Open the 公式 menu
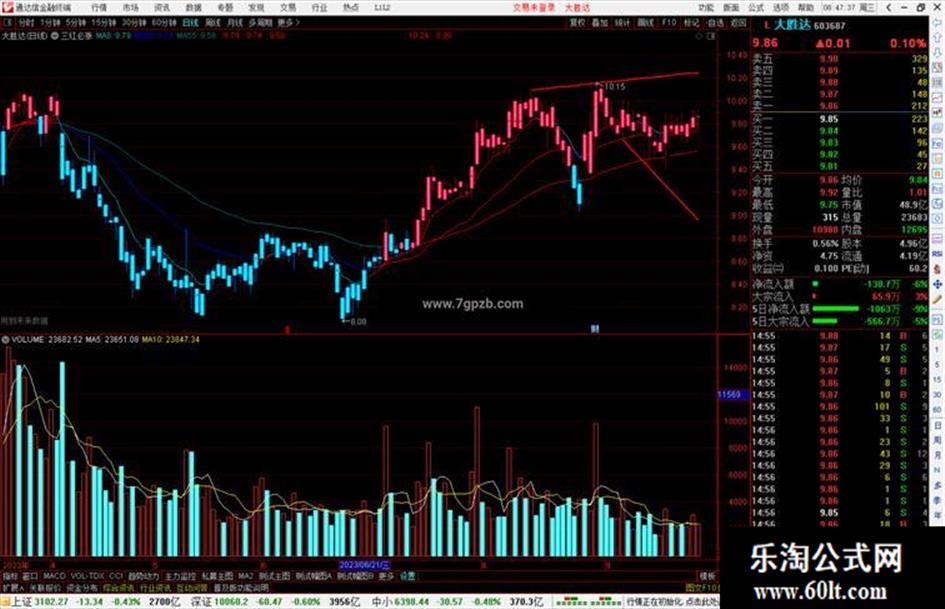This screenshot has width=945, height=609. coord(756,7)
